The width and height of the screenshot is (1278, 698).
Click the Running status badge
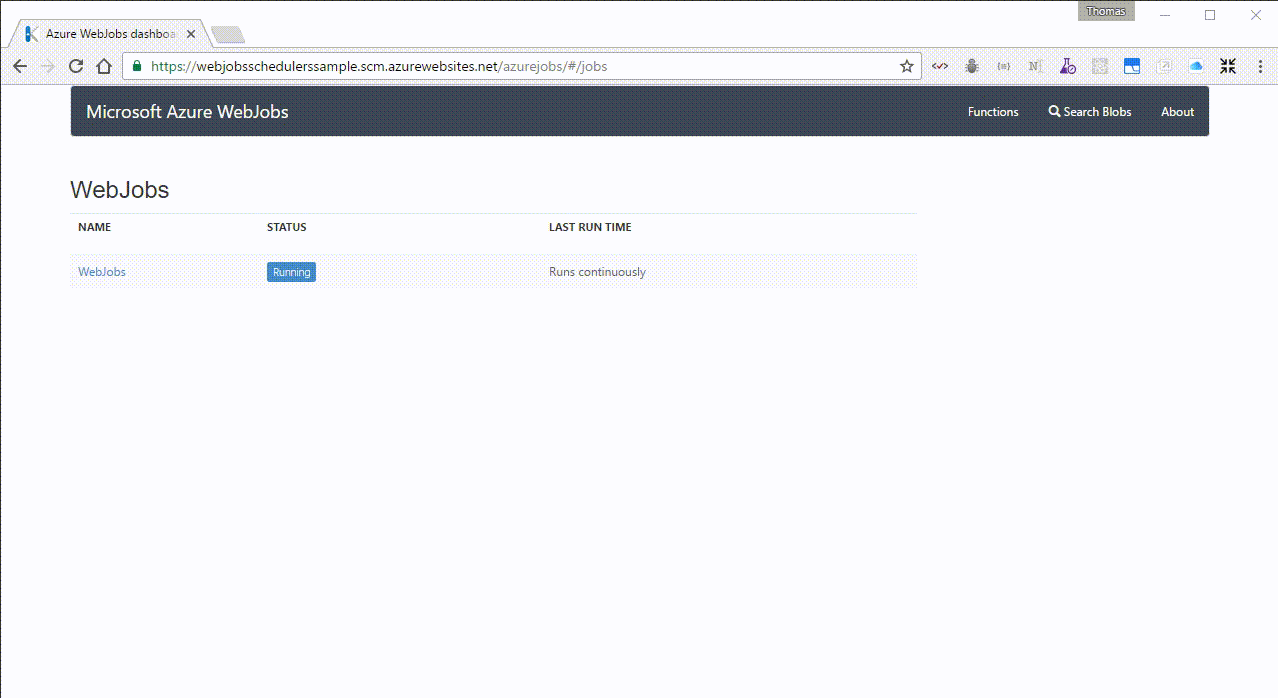tap(291, 272)
